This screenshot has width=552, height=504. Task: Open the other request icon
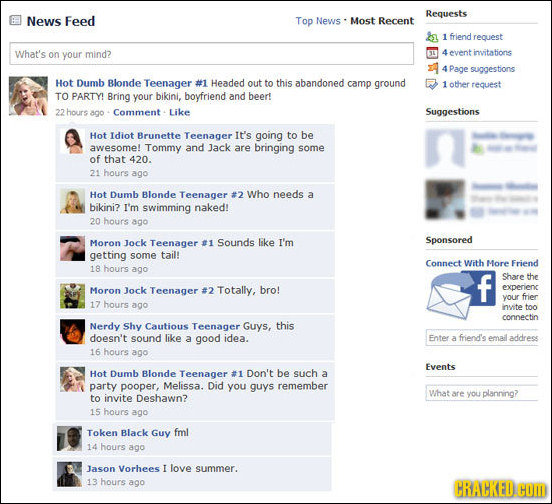click(x=432, y=84)
